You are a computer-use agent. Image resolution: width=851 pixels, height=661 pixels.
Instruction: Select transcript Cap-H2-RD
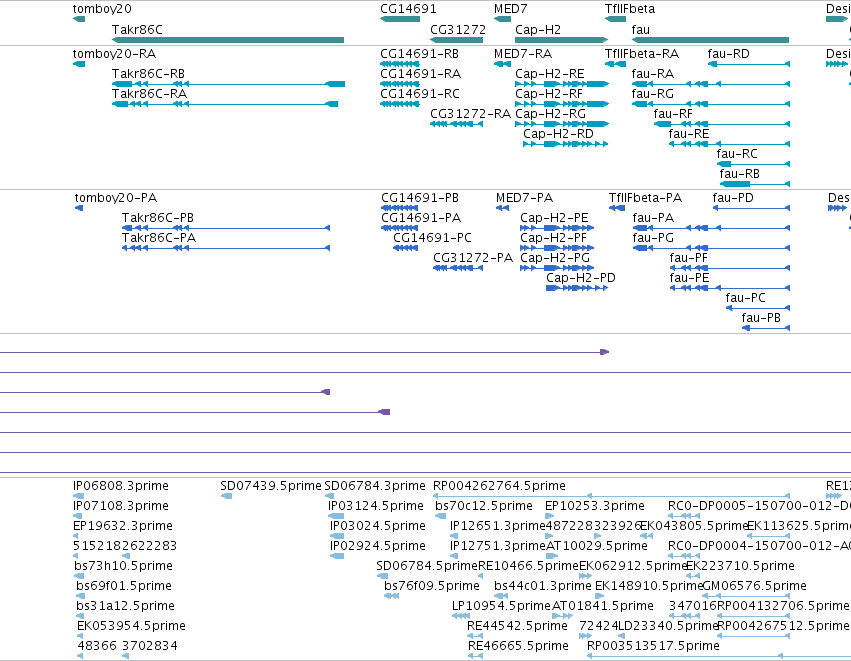point(566,144)
